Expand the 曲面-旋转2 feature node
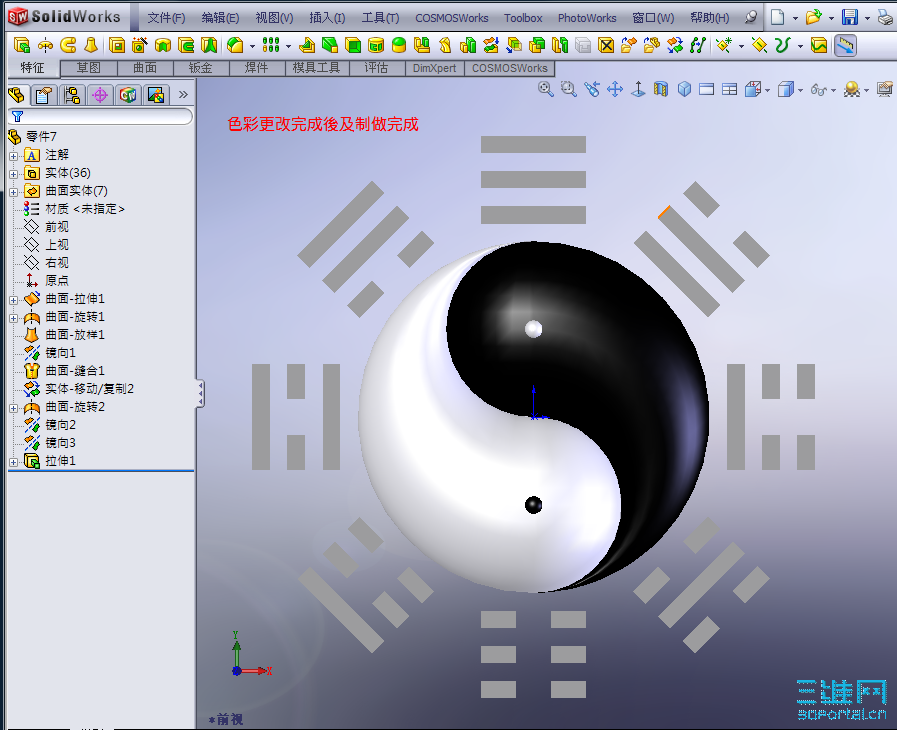The width and height of the screenshot is (897, 730). tap(13, 408)
